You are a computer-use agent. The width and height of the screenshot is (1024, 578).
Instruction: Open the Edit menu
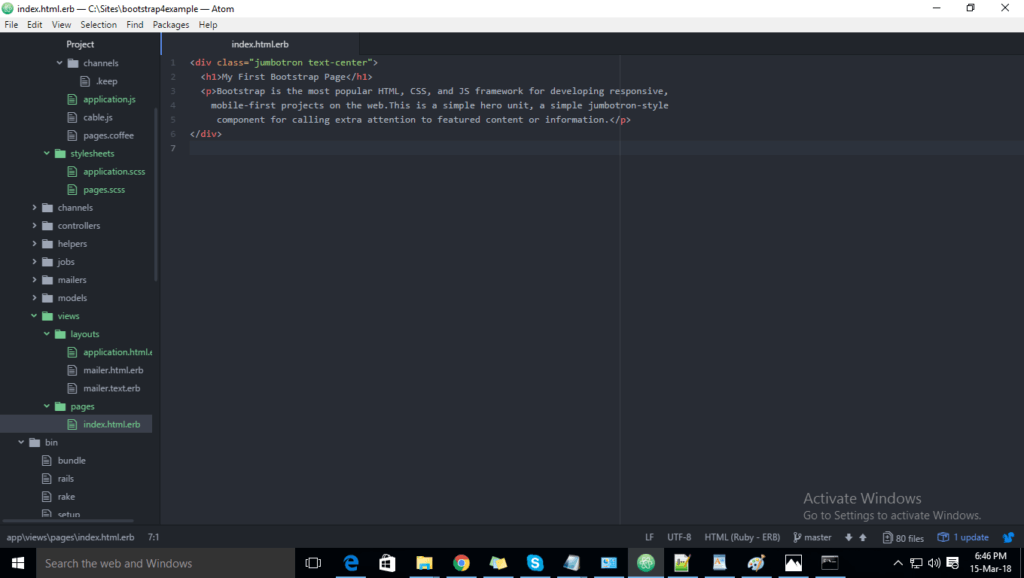coord(35,25)
